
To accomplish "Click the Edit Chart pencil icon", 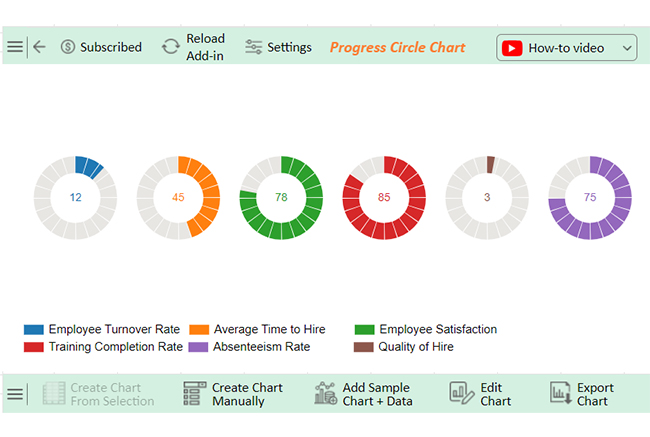I will click(x=461, y=393).
